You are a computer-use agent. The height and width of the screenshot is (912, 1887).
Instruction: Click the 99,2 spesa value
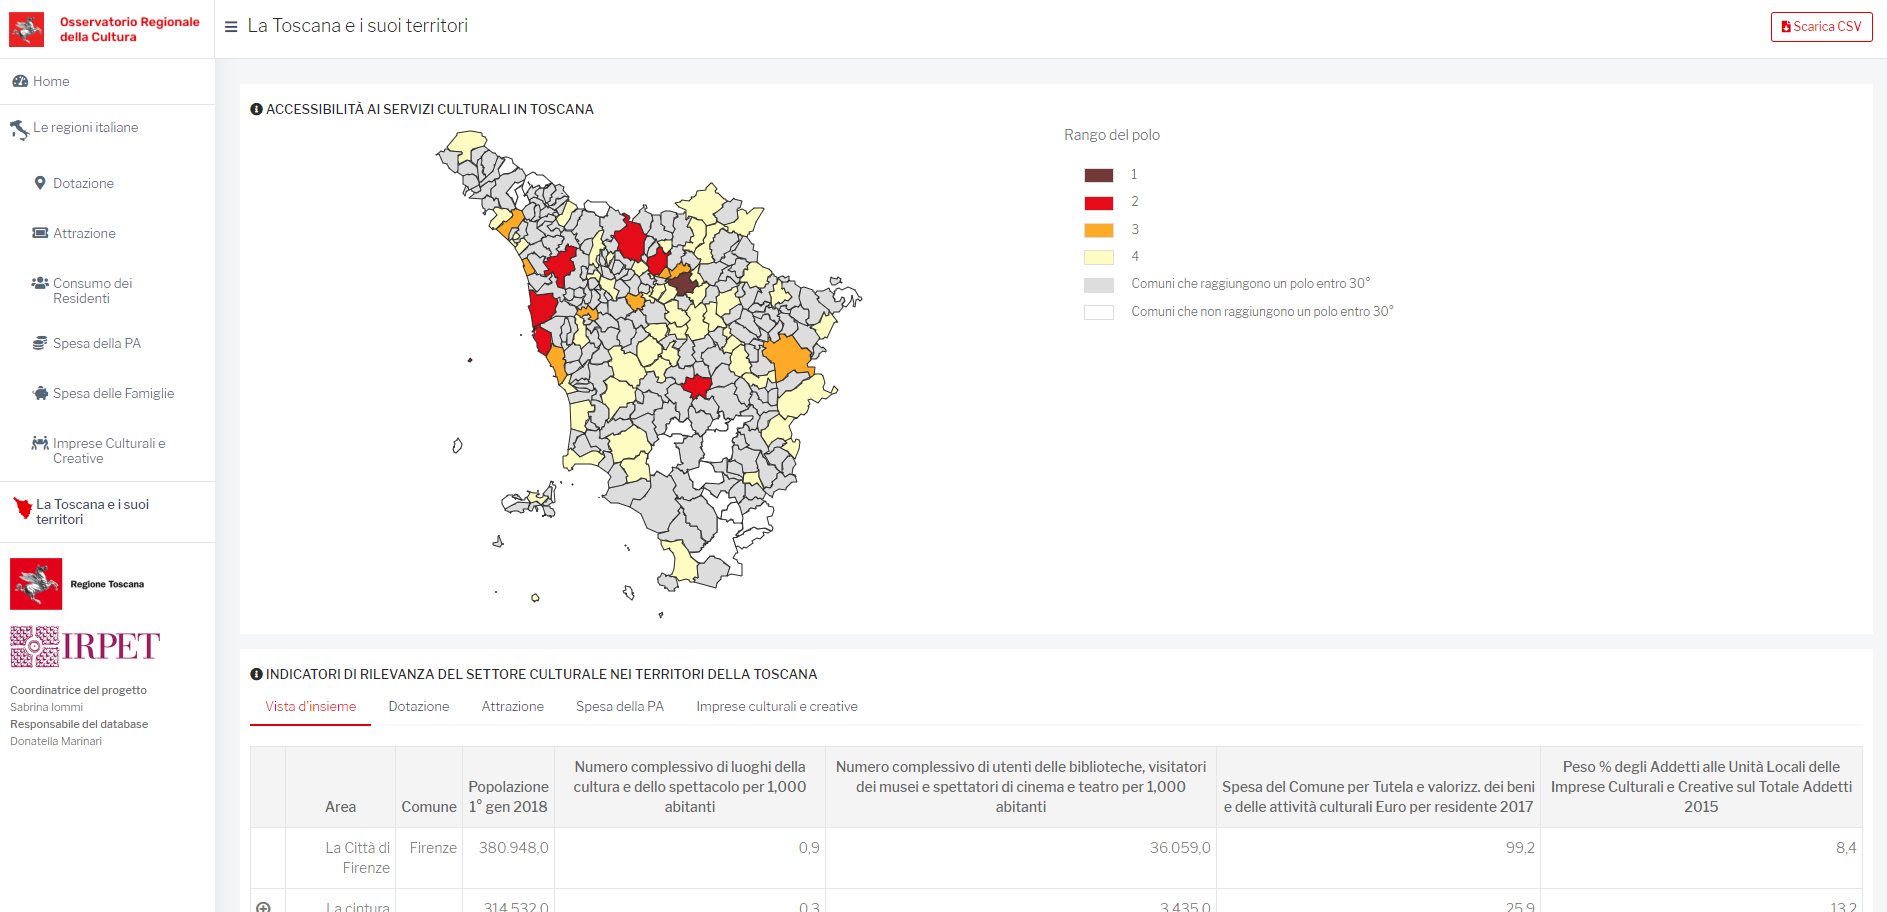1520,847
